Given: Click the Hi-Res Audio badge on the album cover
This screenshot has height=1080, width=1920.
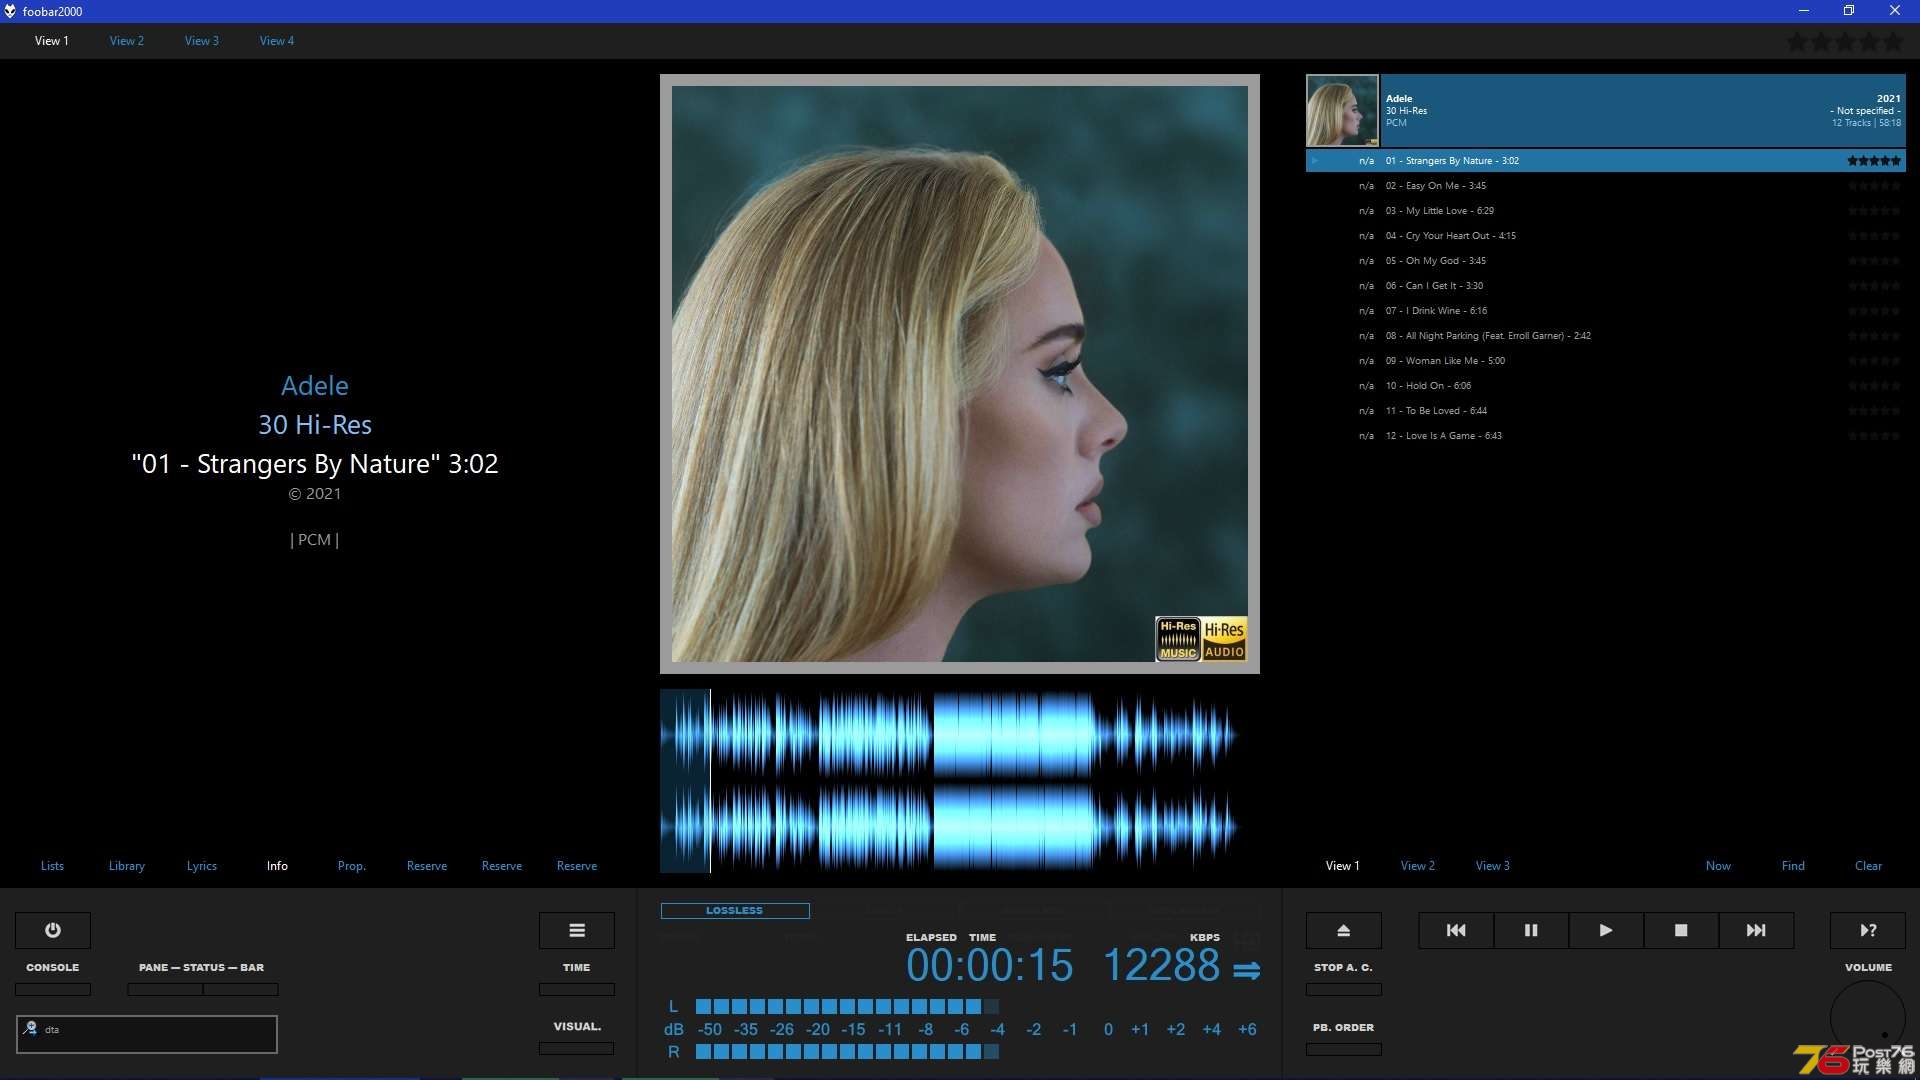Looking at the screenshot, I should [1224, 639].
